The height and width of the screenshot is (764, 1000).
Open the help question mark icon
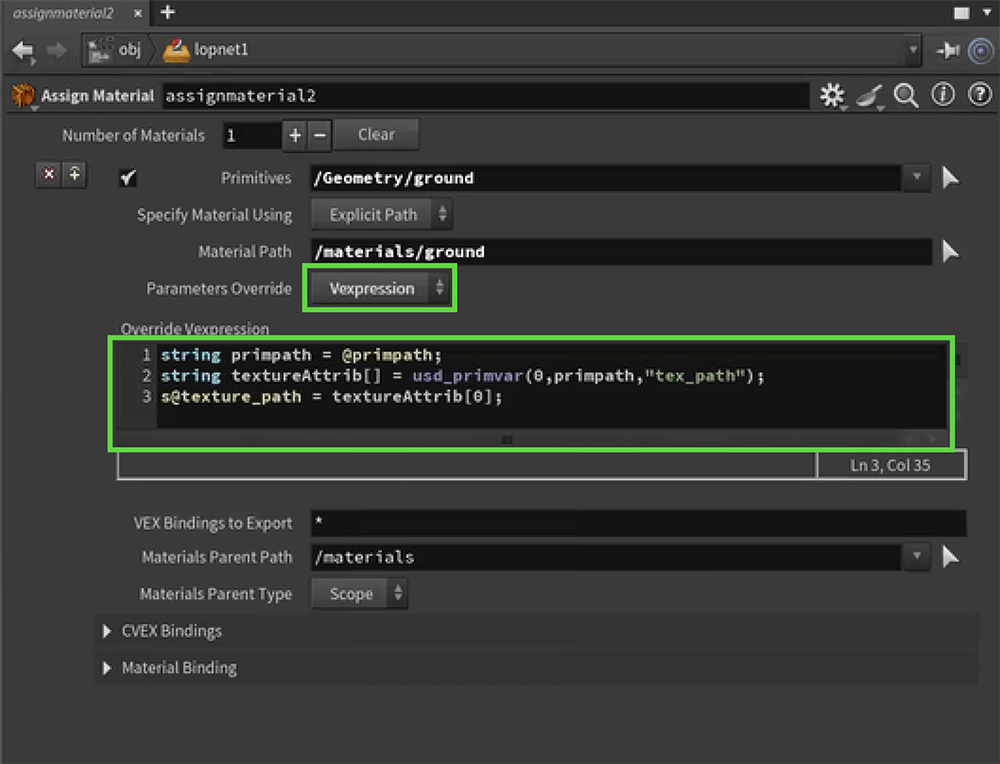[977, 96]
